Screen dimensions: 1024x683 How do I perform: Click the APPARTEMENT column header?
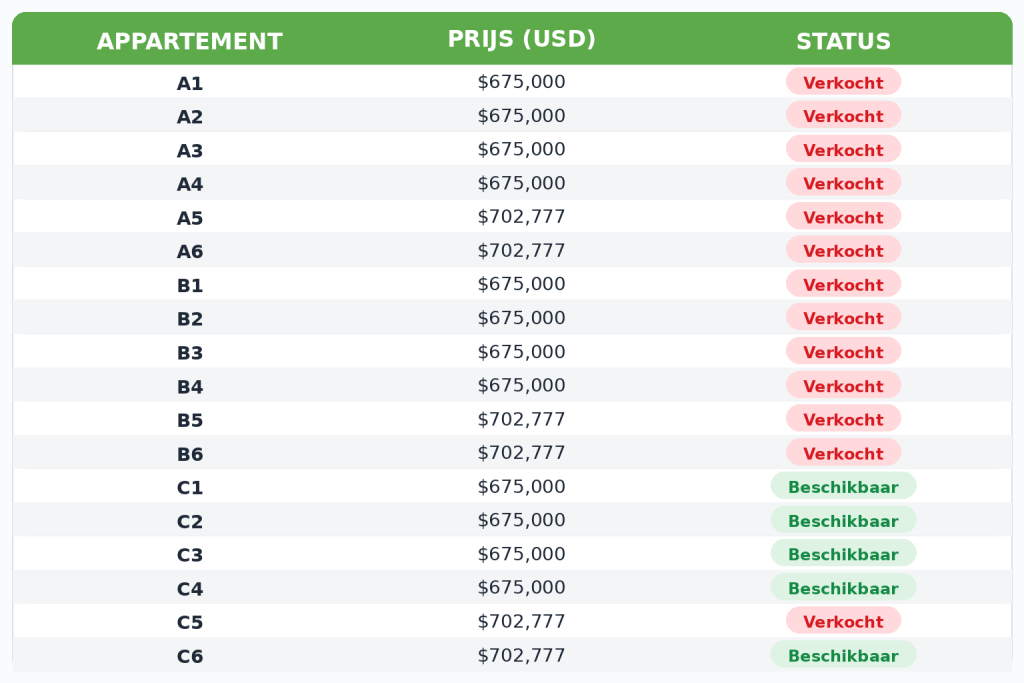pyautogui.click(x=189, y=41)
